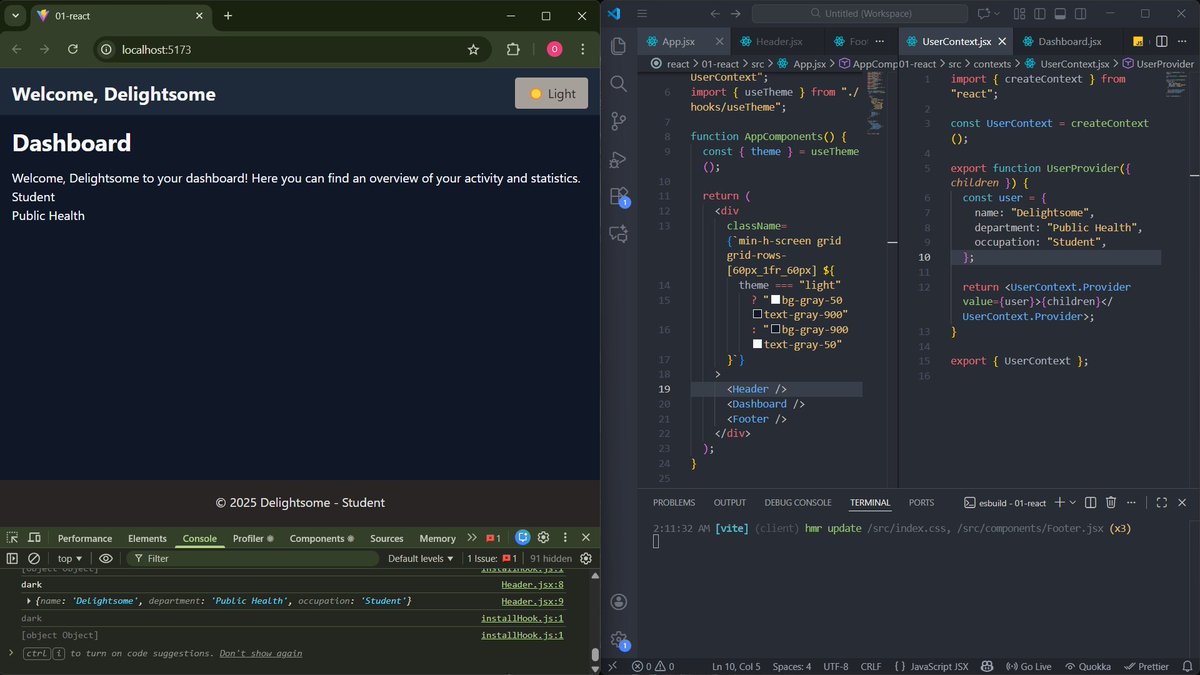Viewport: 1200px width, 675px height.
Task: Open the launch profile dropdown next to New Terminal
Action: [1073, 502]
